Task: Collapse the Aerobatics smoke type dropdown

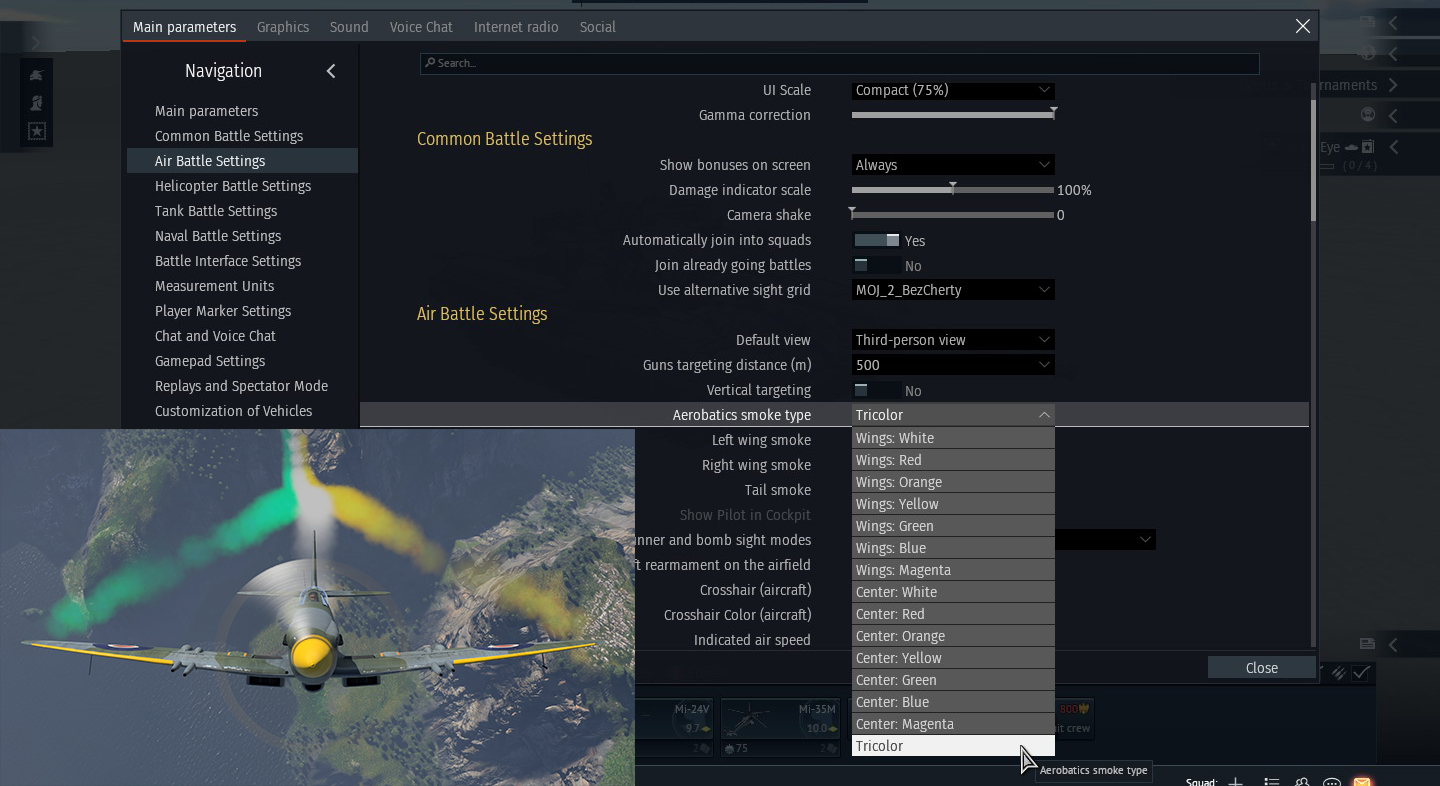Action: (953, 415)
